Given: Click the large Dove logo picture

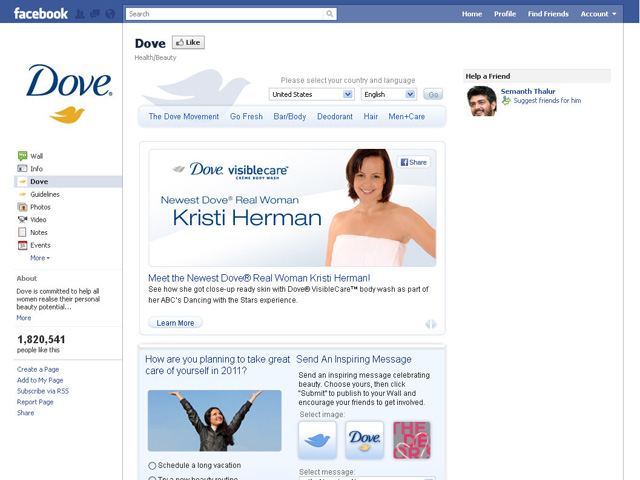Looking at the screenshot, I should [69, 93].
